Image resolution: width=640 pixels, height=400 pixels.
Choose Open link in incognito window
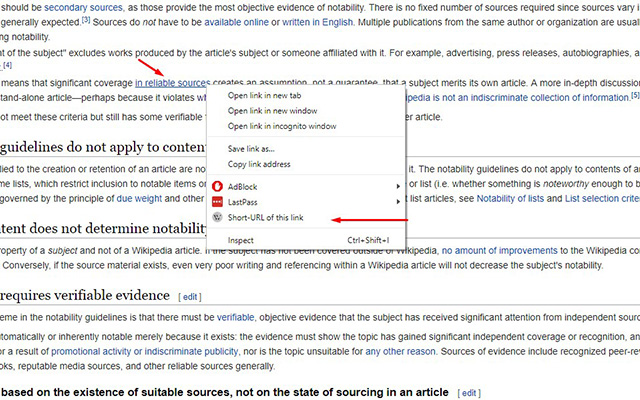coord(282,126)
